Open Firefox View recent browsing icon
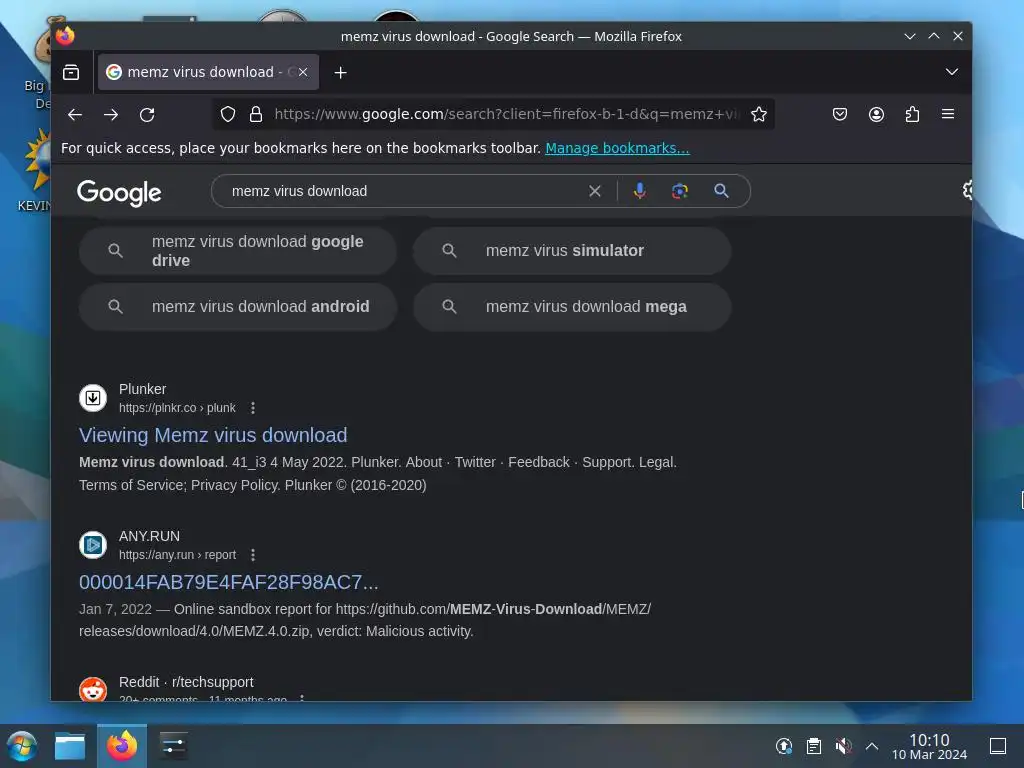 [71, 72]
